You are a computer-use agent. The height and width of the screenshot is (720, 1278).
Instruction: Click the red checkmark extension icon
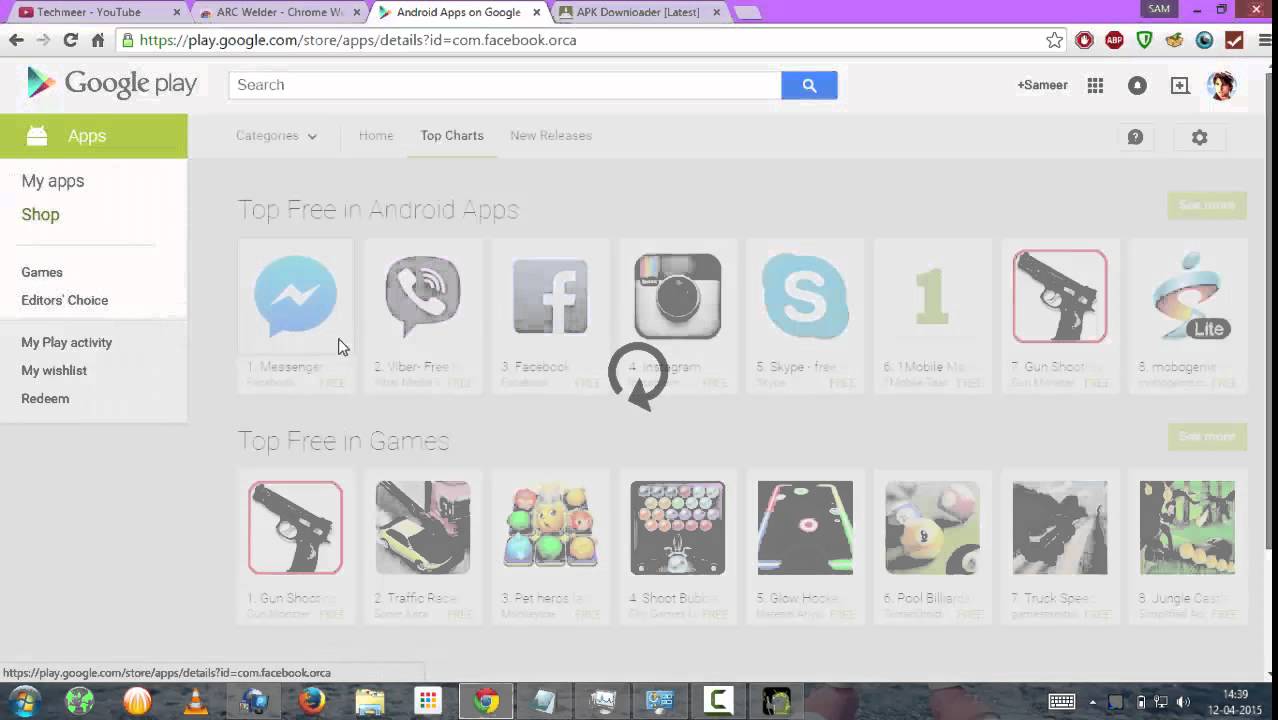point(1234,40)
